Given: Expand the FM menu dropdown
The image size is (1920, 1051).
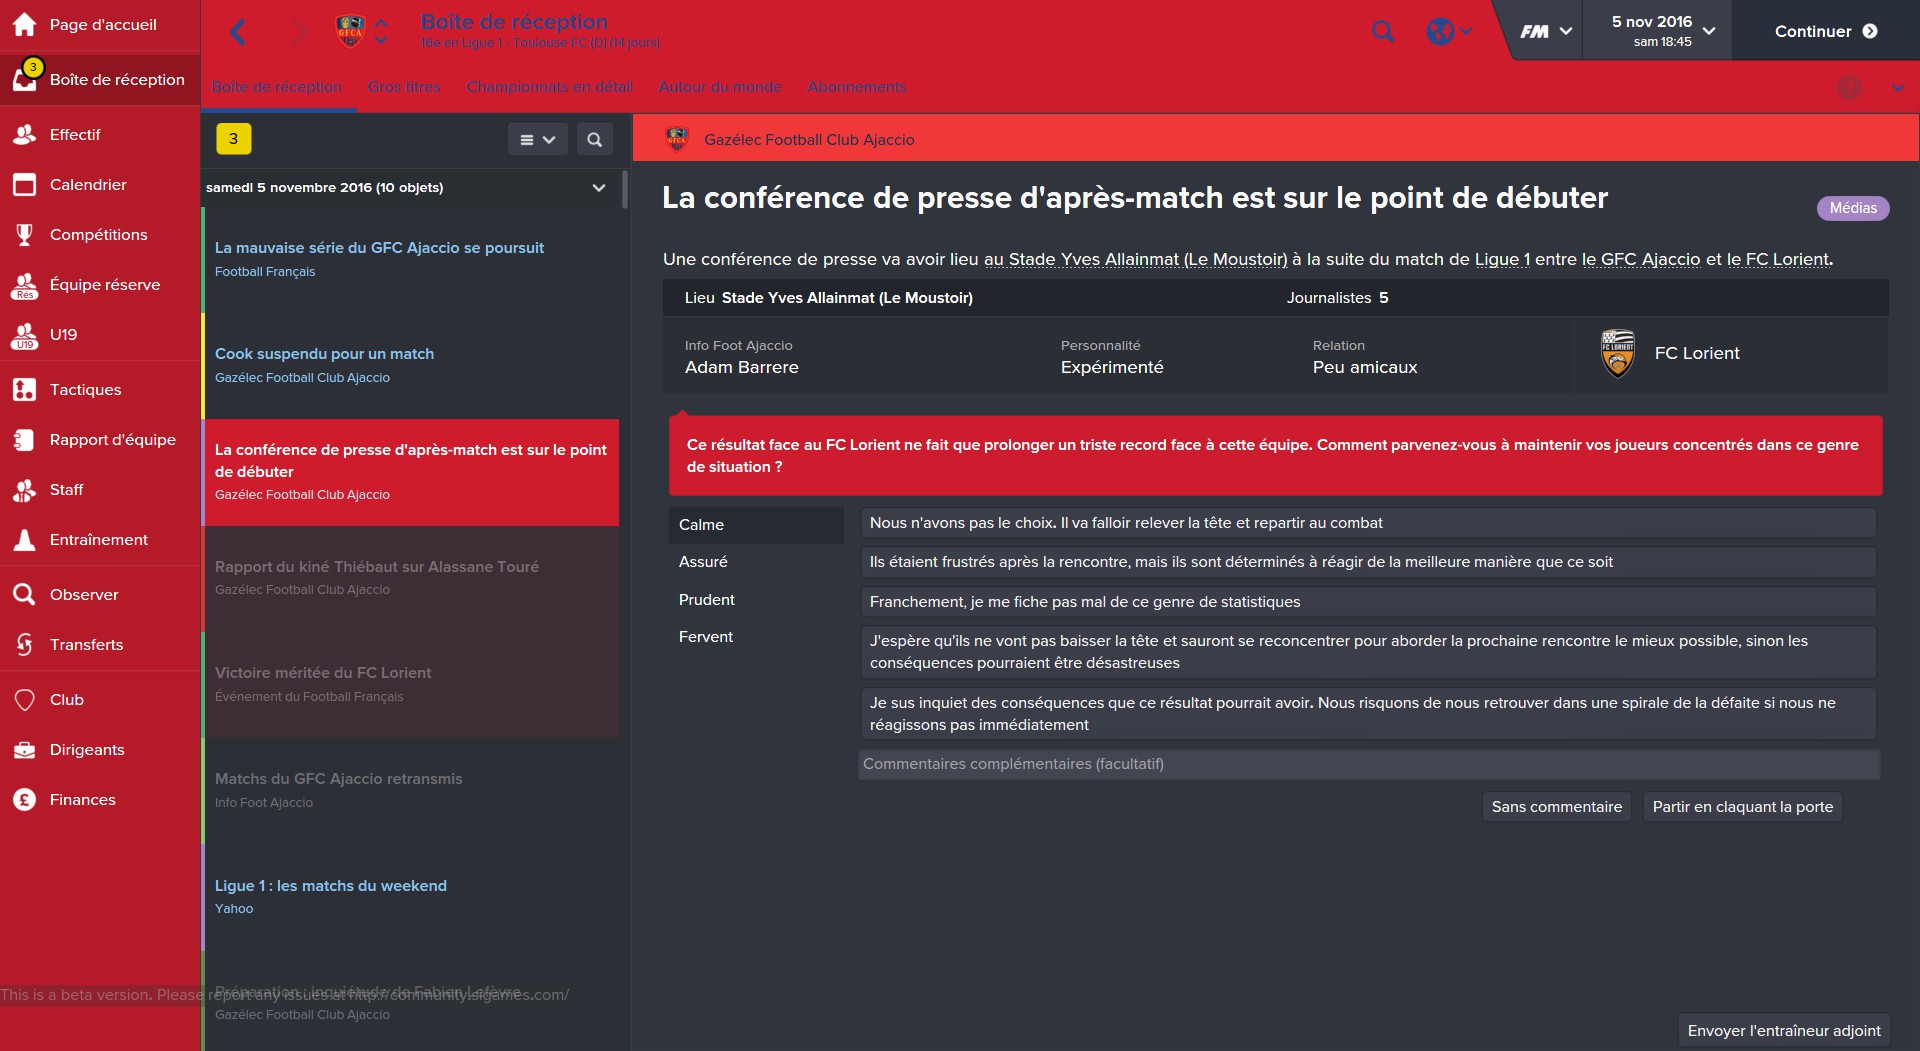Looking at the screenshot, I should (1546, 32).
